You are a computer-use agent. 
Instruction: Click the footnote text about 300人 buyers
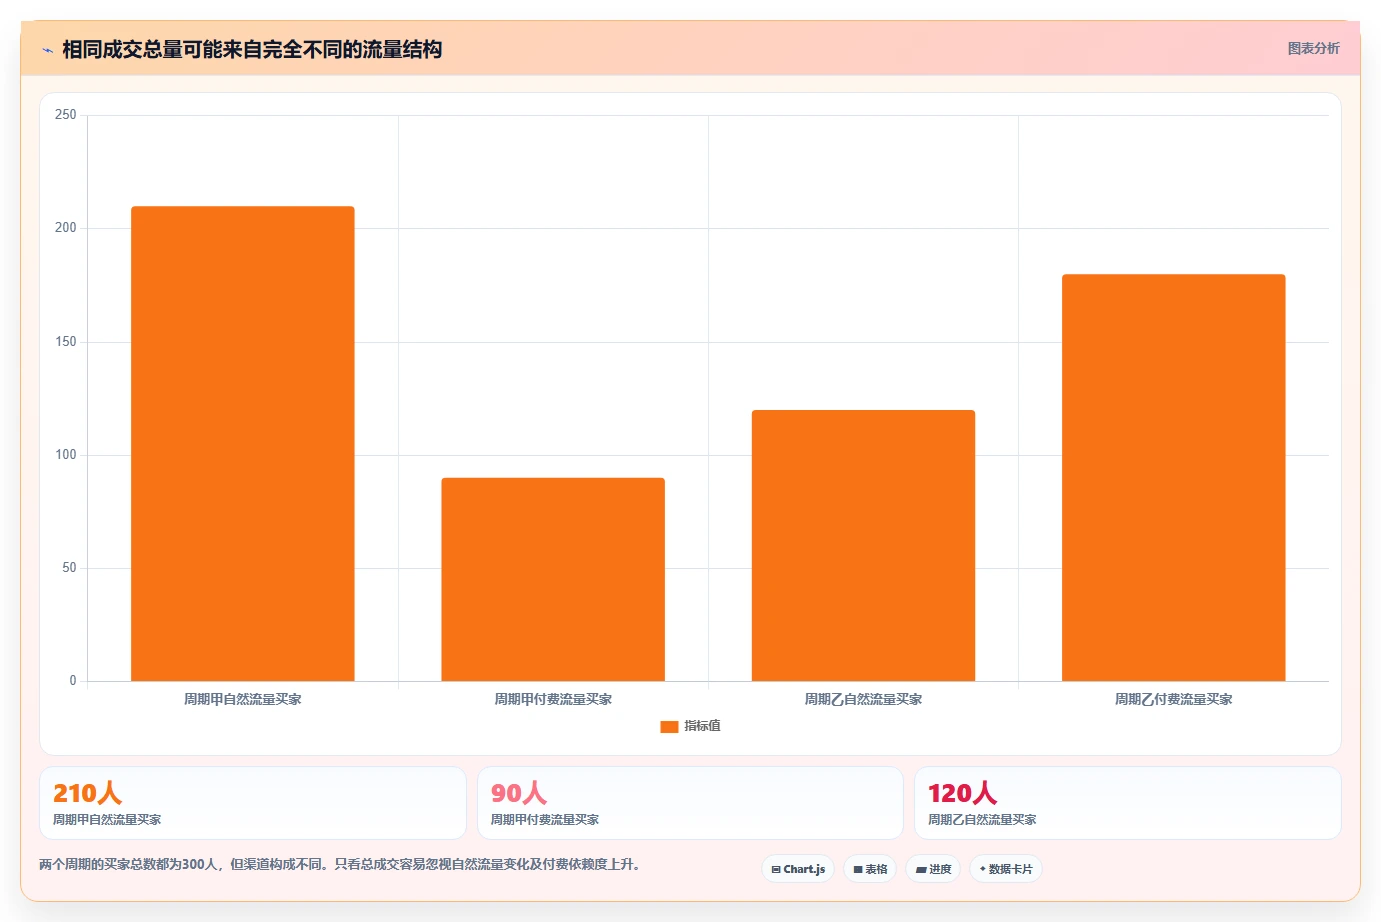pos(340,865)
